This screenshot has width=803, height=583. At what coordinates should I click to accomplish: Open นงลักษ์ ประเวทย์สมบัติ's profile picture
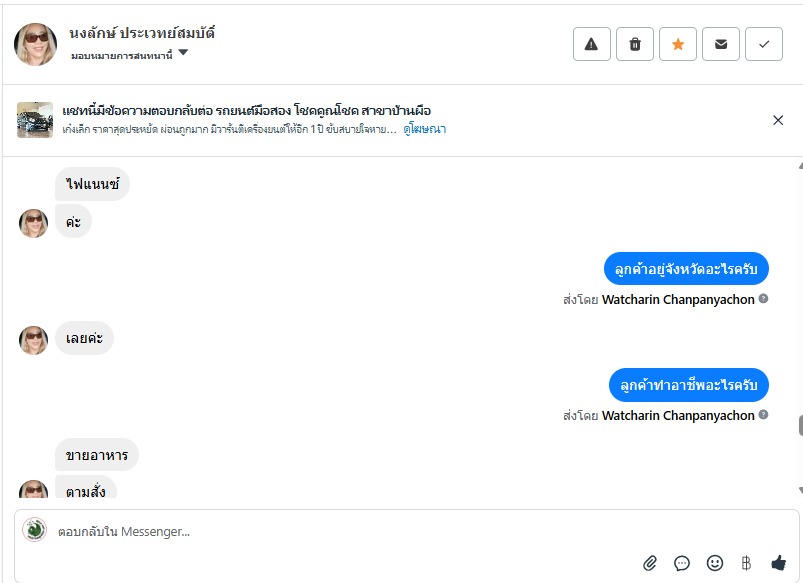35,44
